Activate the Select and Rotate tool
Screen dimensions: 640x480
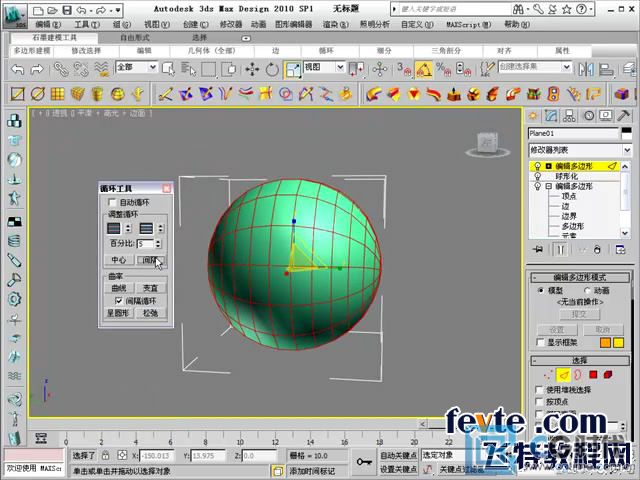click(272, 69)
